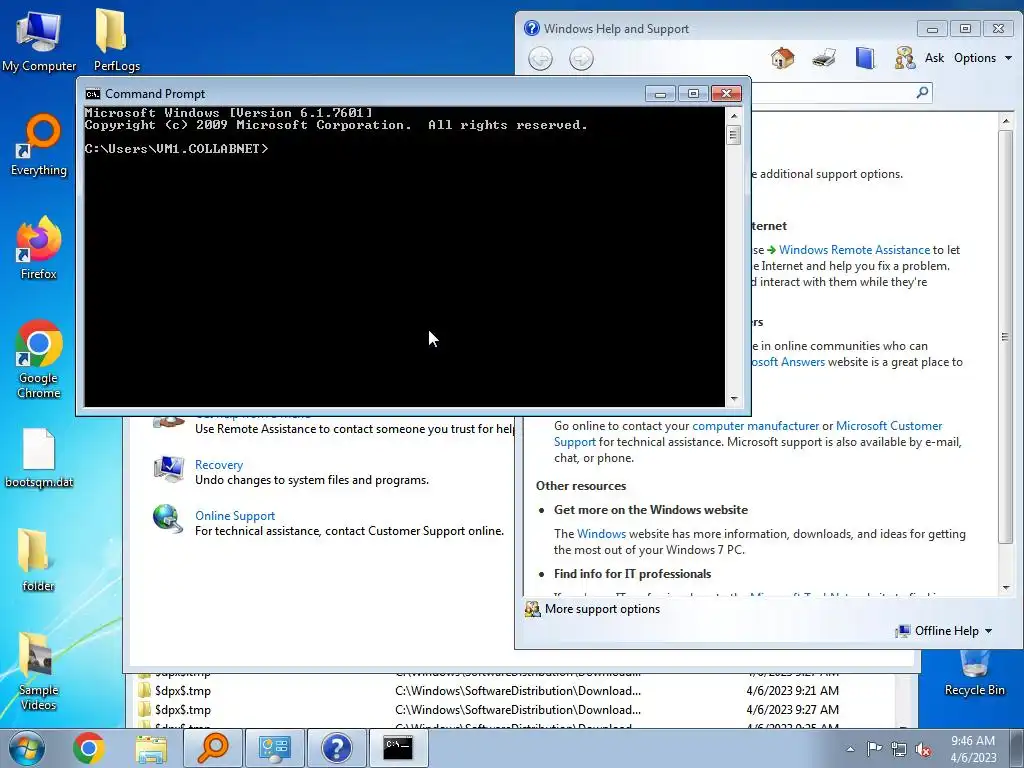Click inside the Command Prompt console area

click(x=404, y=257)
